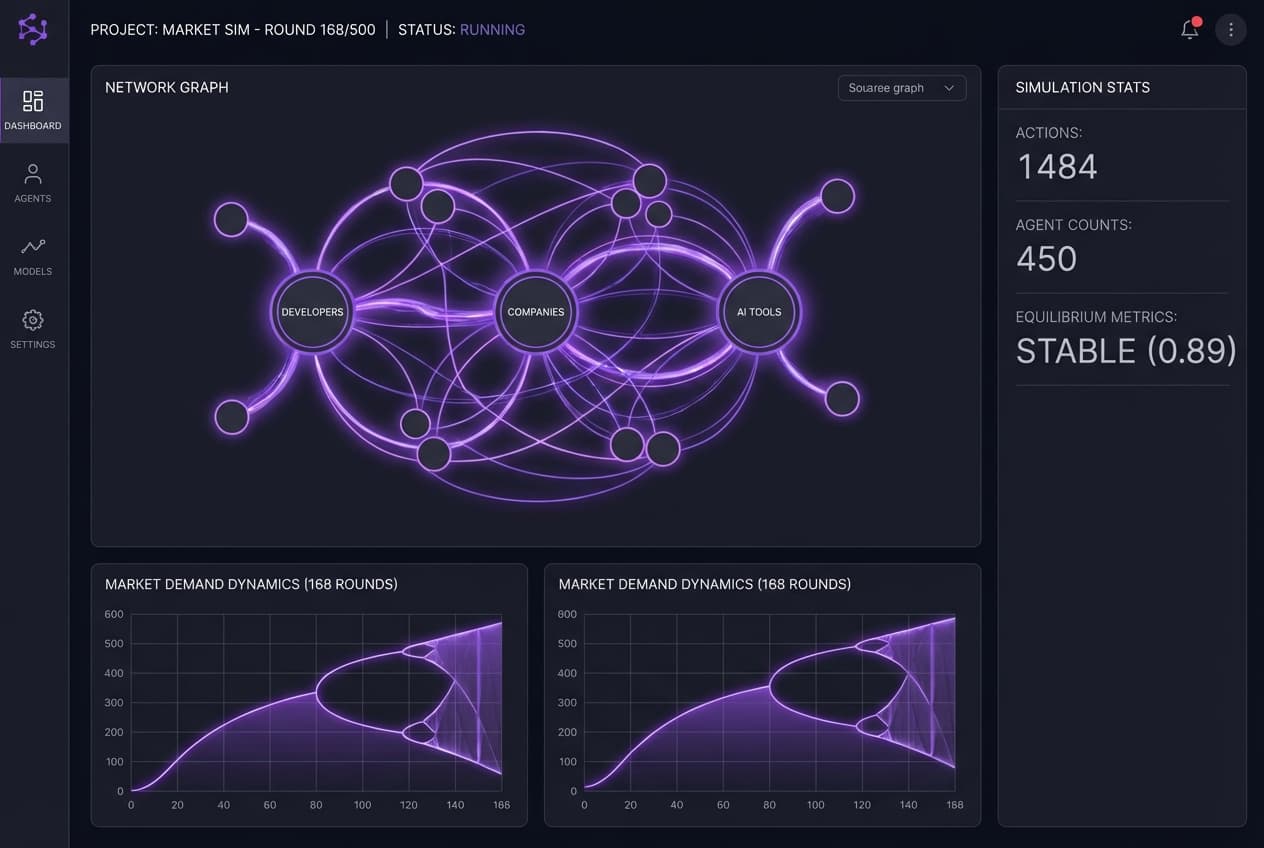1264x848 pixels.
Task: Select the Dashboard grid icon
Action: tap(33, 102)
